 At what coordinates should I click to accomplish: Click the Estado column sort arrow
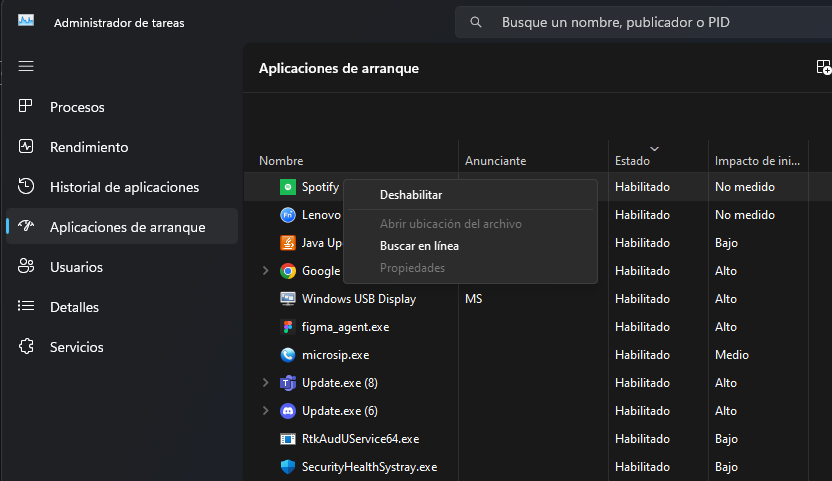[x=655, y=149]
